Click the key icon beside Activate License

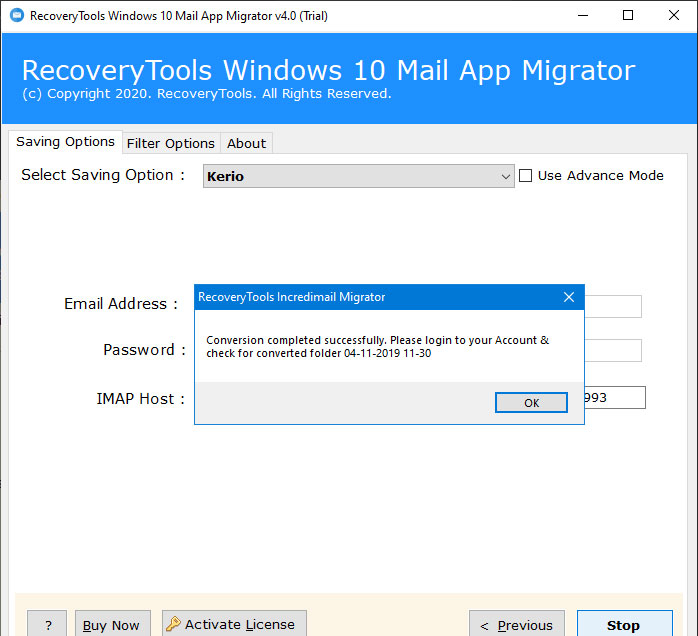click(x=172, y=624)
